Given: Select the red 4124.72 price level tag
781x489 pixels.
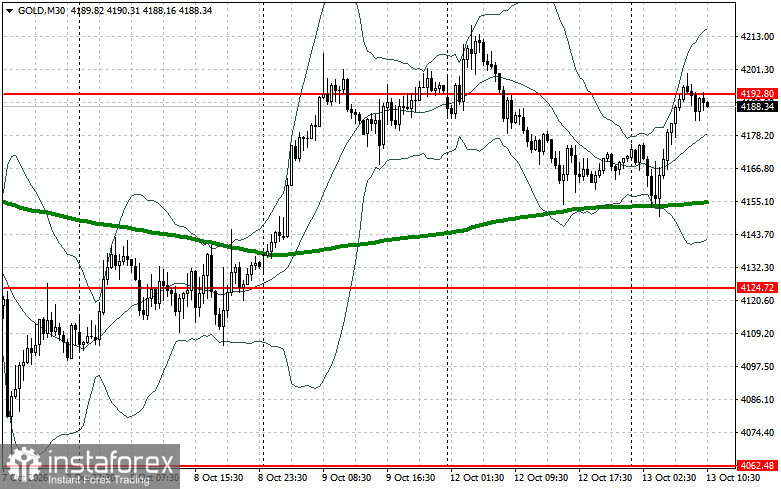Looking at the screenshot, I should click(757, 287).
